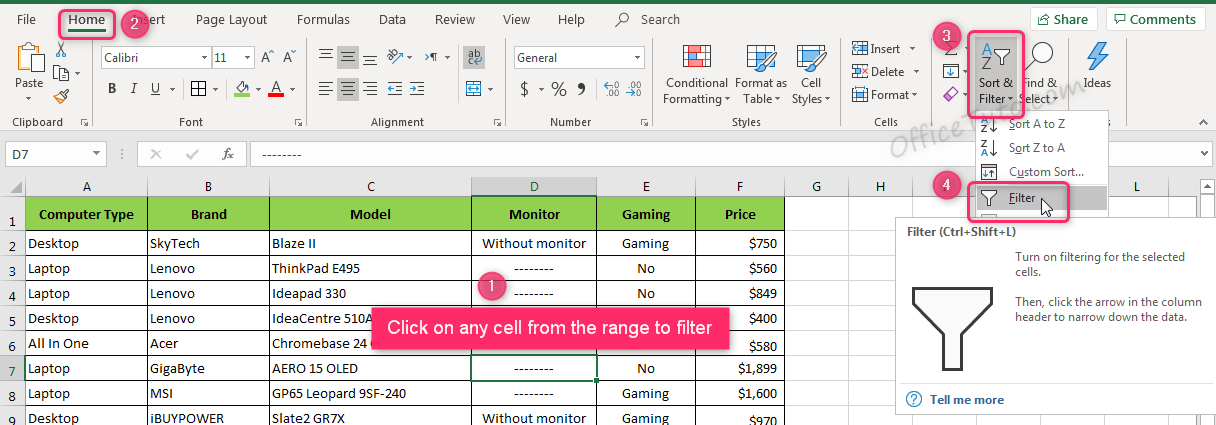Apply the Borders grid icon
Screen dimensions: 1216x425
[x=199, y=88]
